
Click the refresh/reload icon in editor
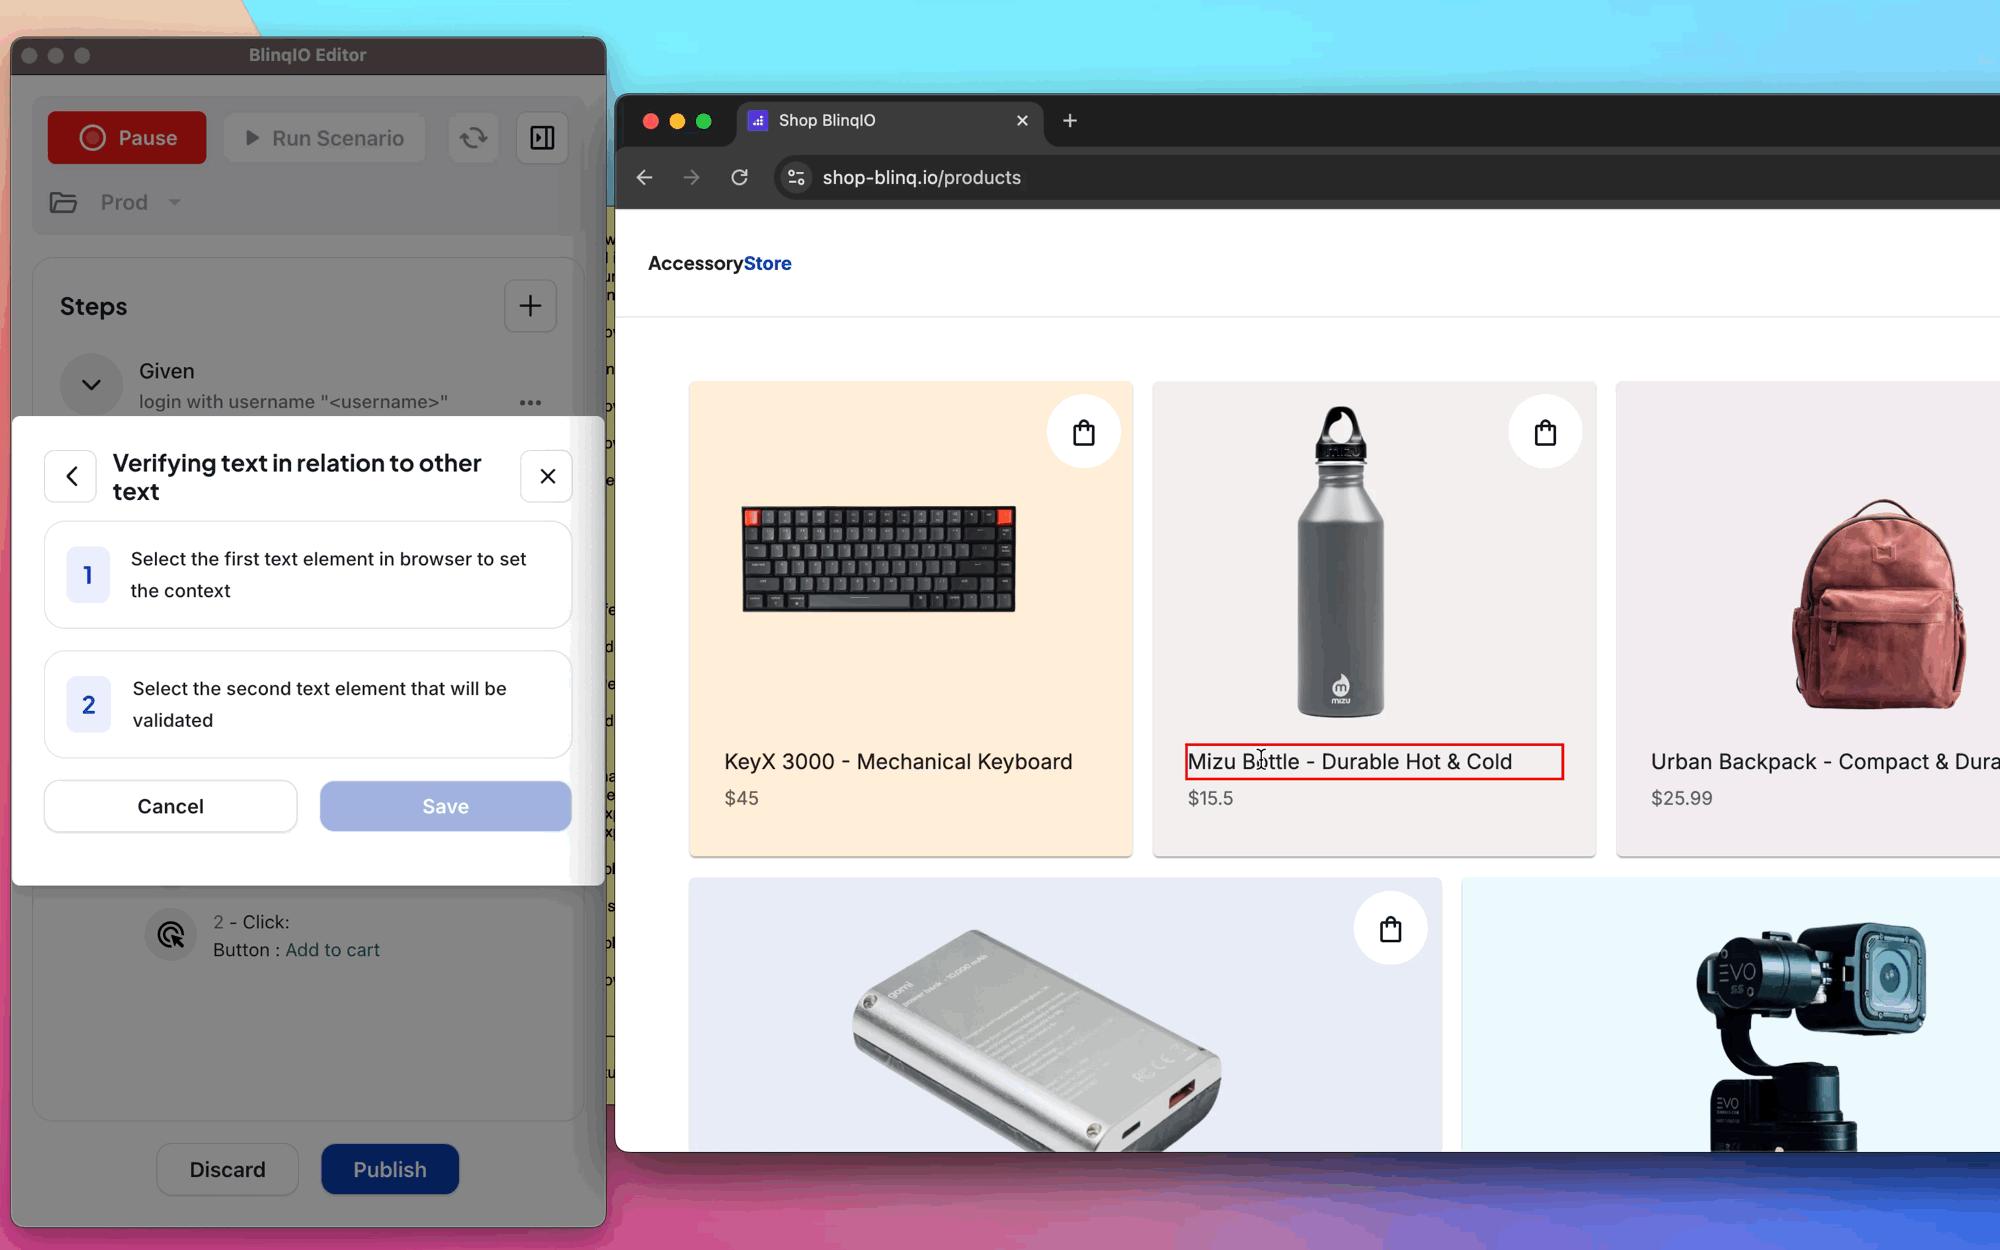pyautogui.click(x=474, y=137)
